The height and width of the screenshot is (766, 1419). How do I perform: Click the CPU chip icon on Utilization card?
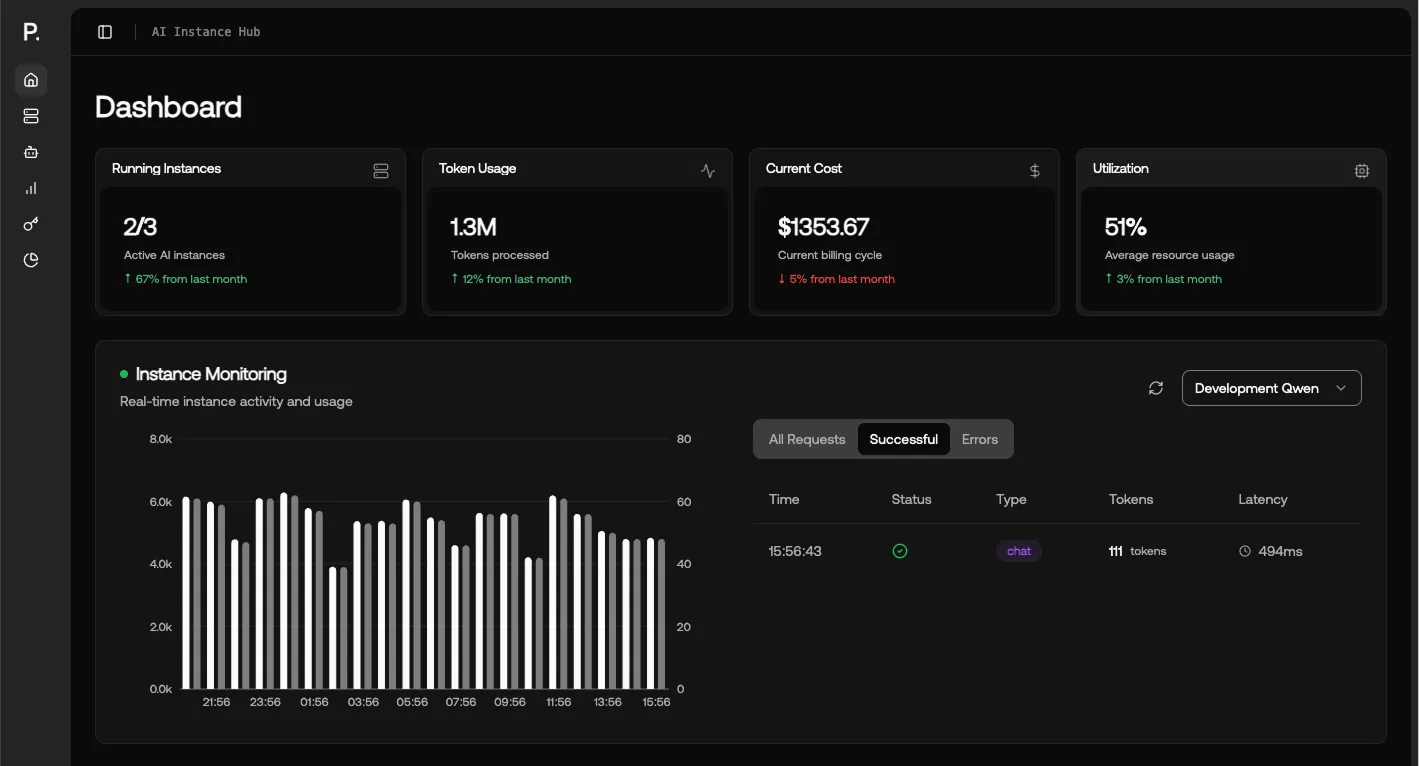coord(1361,170)
